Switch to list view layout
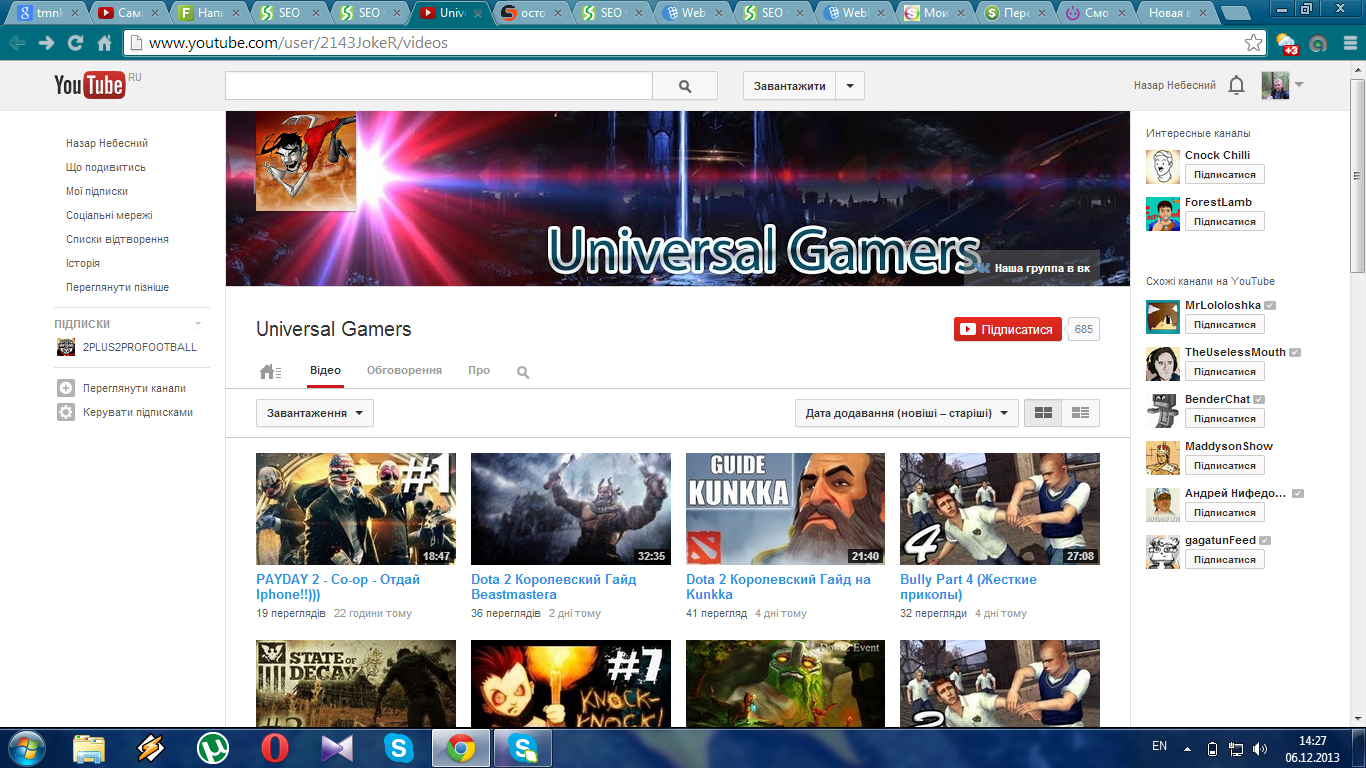Image resolution: width=1366 pixels, height=768 pixels. coord(1080,413)
